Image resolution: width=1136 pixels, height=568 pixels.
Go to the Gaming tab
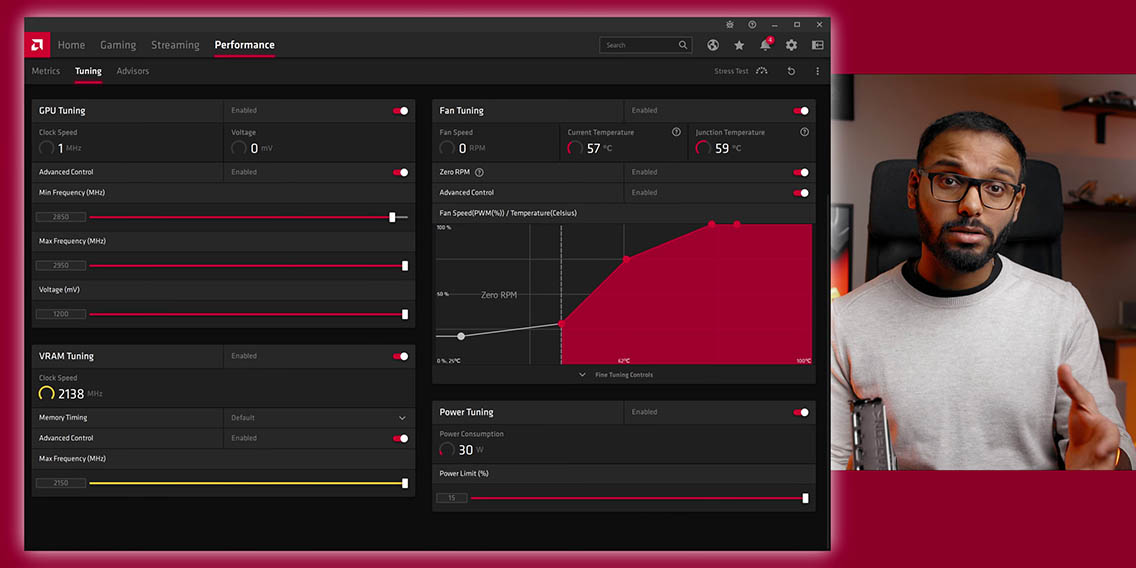click(x=118, y=45)
